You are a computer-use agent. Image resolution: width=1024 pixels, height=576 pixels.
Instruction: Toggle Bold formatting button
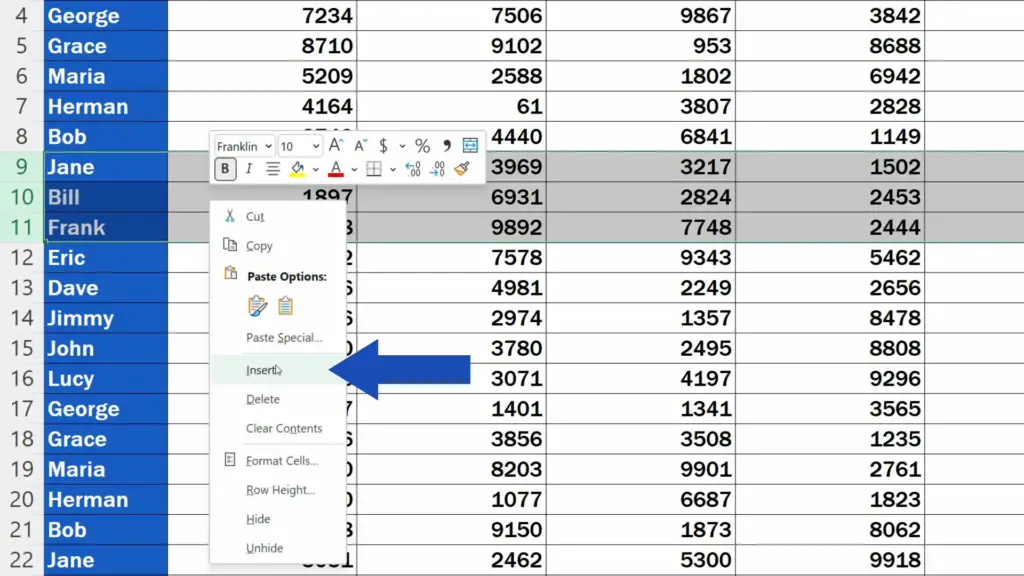click(225, 169)
